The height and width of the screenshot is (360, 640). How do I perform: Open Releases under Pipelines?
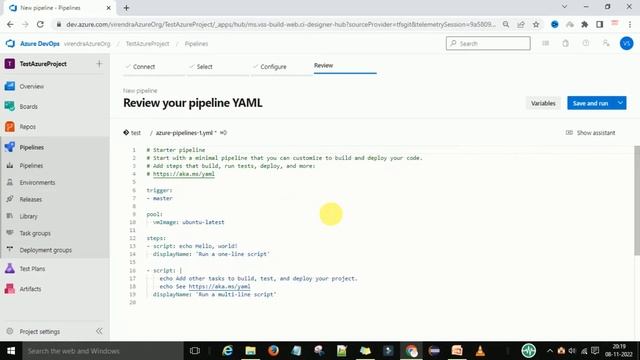coord(31,199)
